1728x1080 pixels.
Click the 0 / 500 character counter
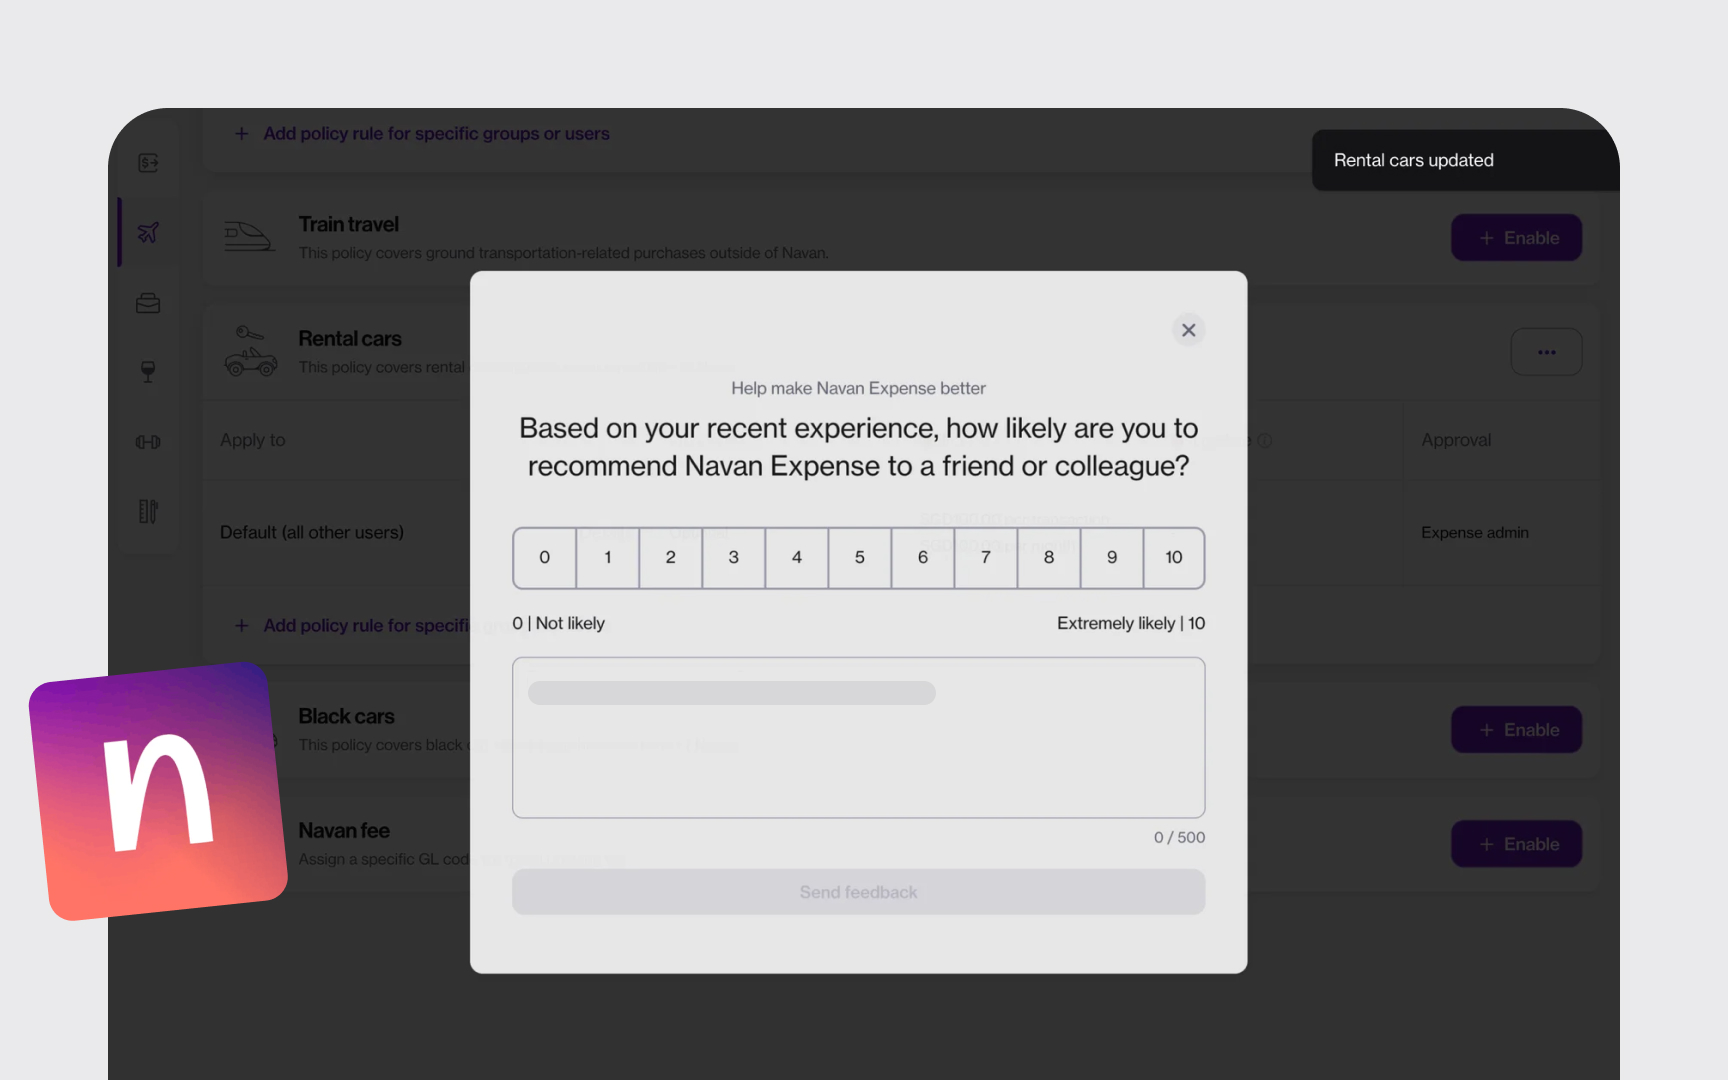point(1180,837)
